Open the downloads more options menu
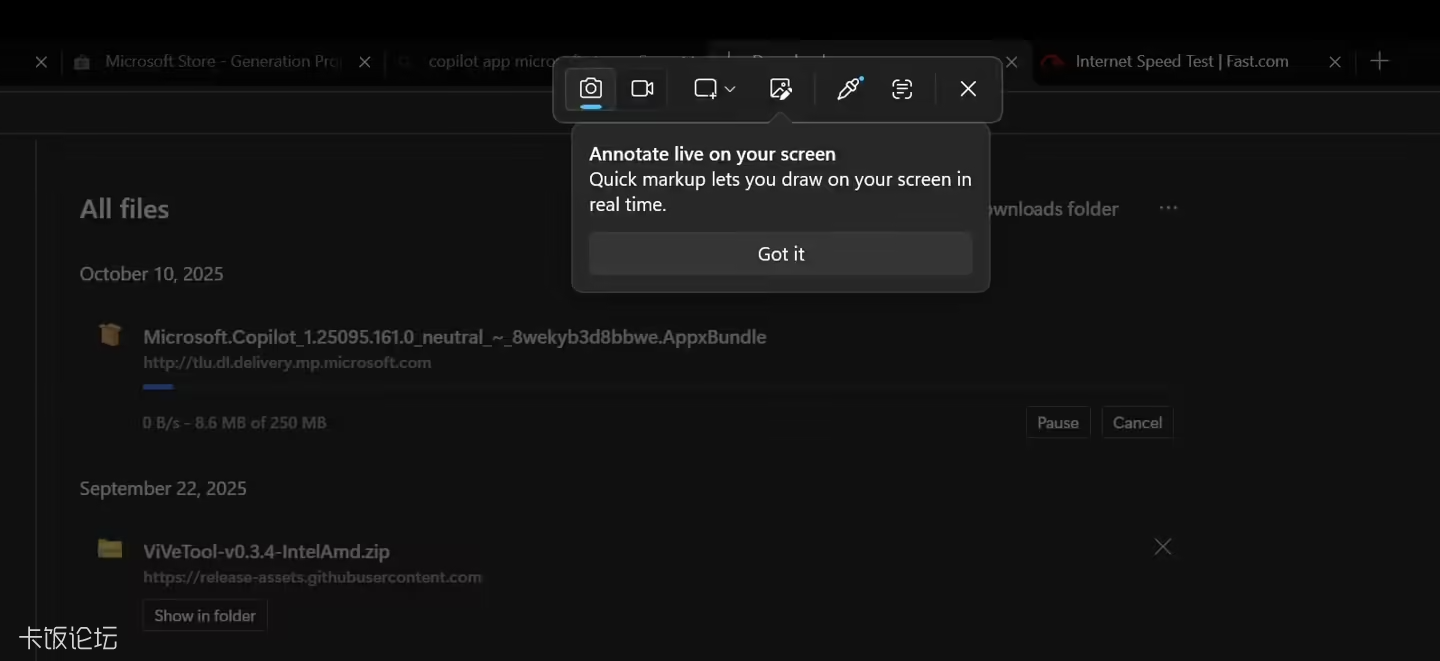 click(1168, 208)
